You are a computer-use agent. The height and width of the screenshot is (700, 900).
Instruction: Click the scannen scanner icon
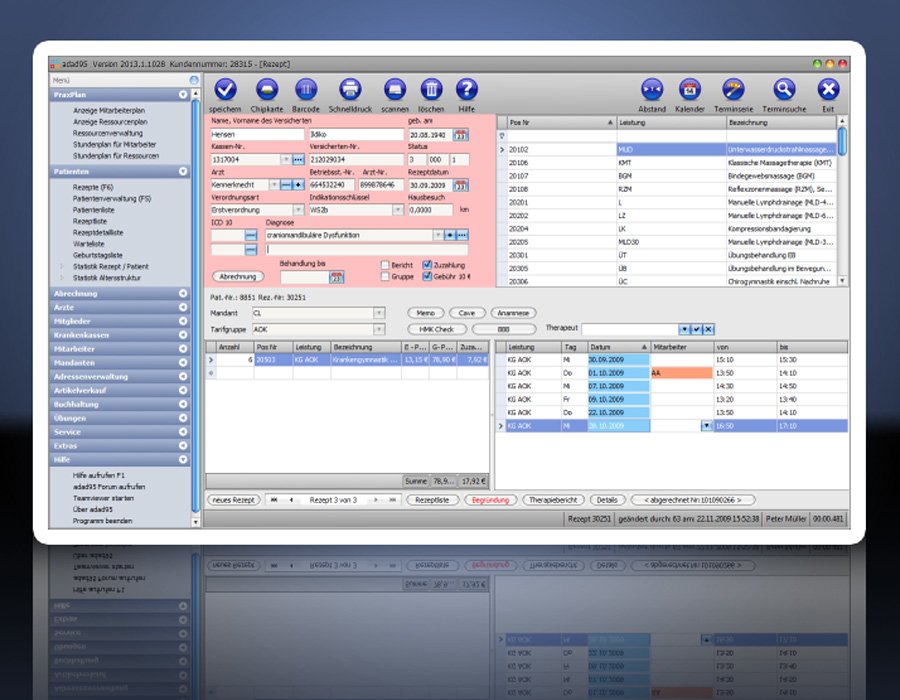394,90
